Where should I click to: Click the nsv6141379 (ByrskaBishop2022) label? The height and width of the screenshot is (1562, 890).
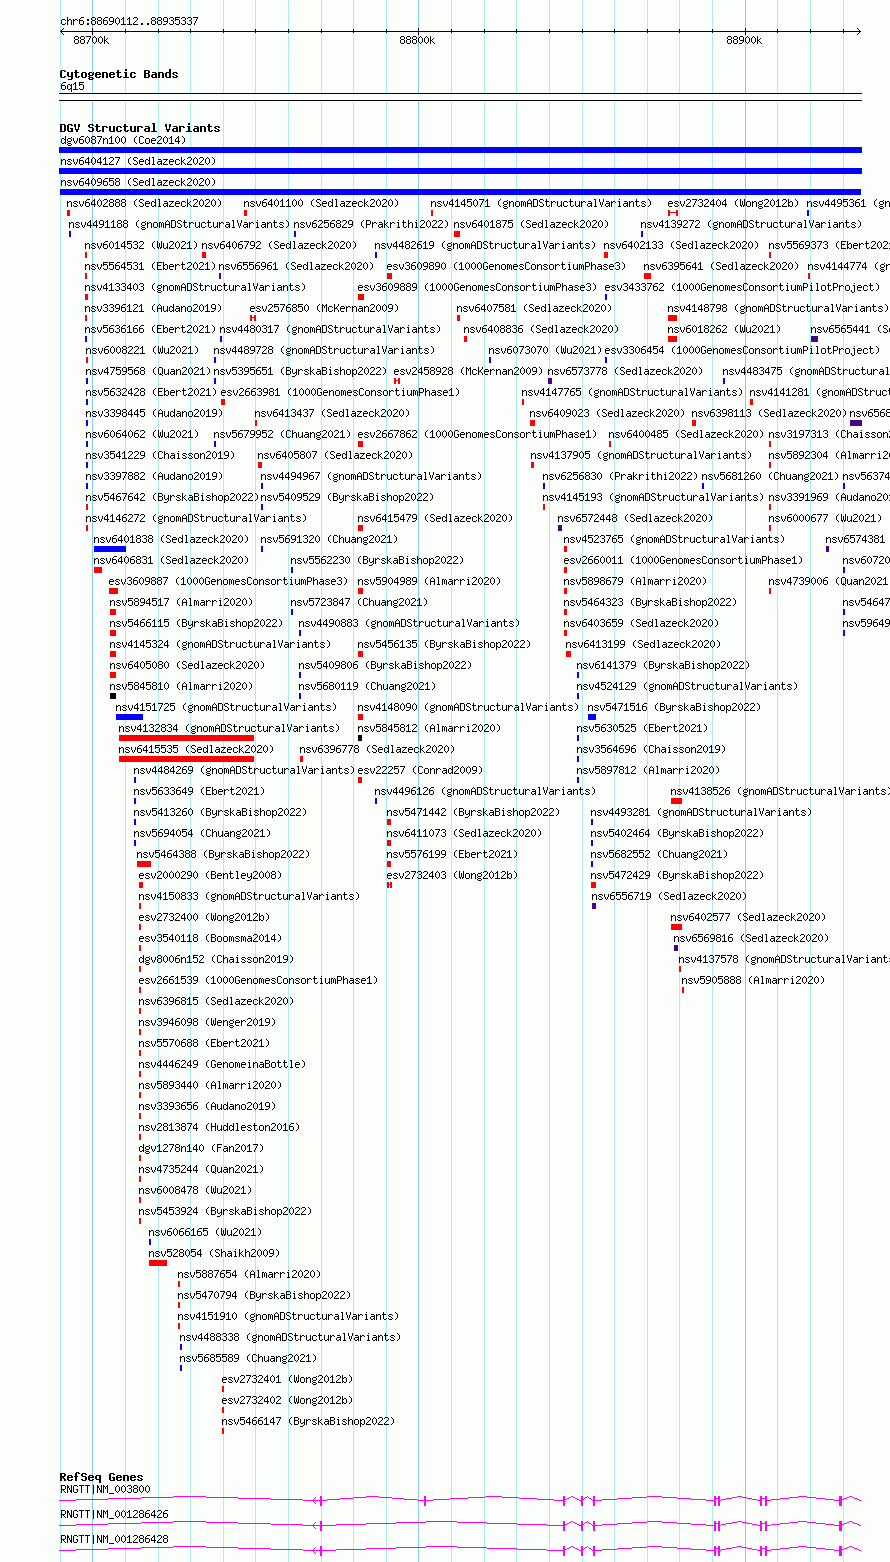pyautogui.click(x=663, y=665)
